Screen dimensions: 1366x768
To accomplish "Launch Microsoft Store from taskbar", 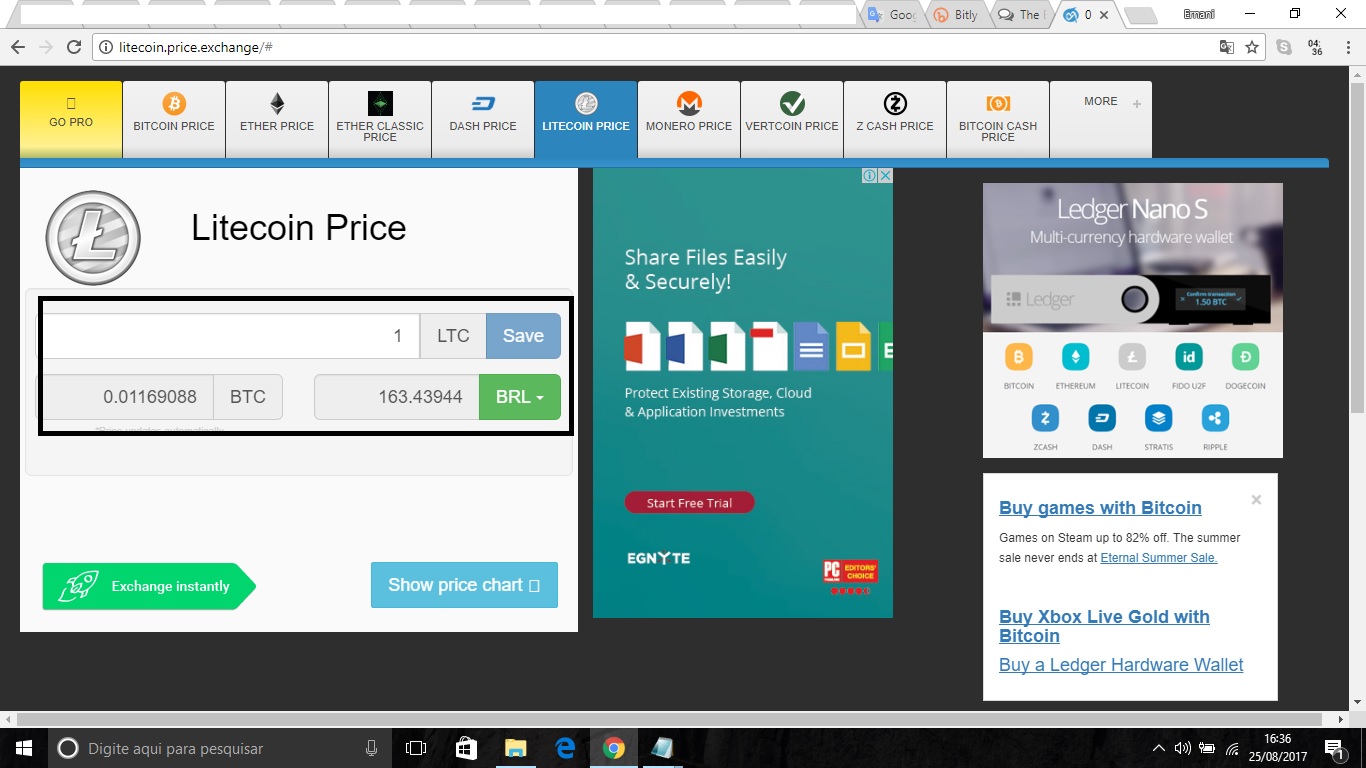I will [x=466, y=748].
